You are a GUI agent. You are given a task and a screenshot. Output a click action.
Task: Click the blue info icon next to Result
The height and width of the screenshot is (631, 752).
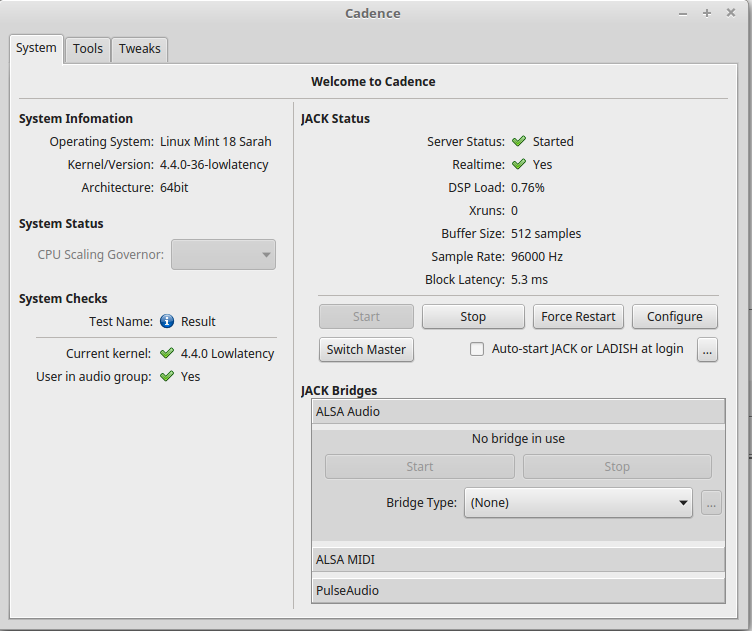[x=167, y=321]
